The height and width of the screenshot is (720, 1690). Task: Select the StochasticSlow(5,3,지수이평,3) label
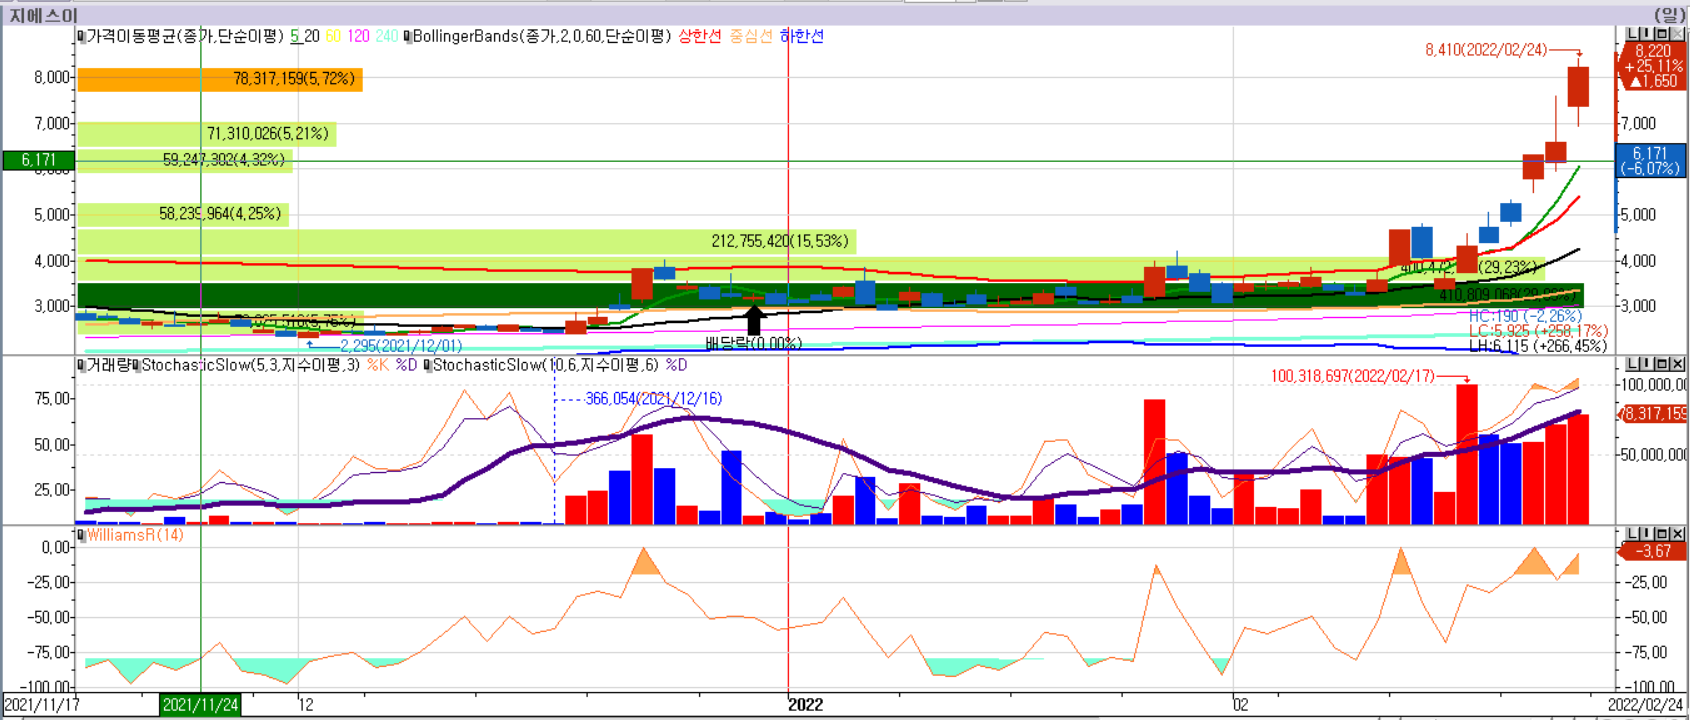click(250, 365)
